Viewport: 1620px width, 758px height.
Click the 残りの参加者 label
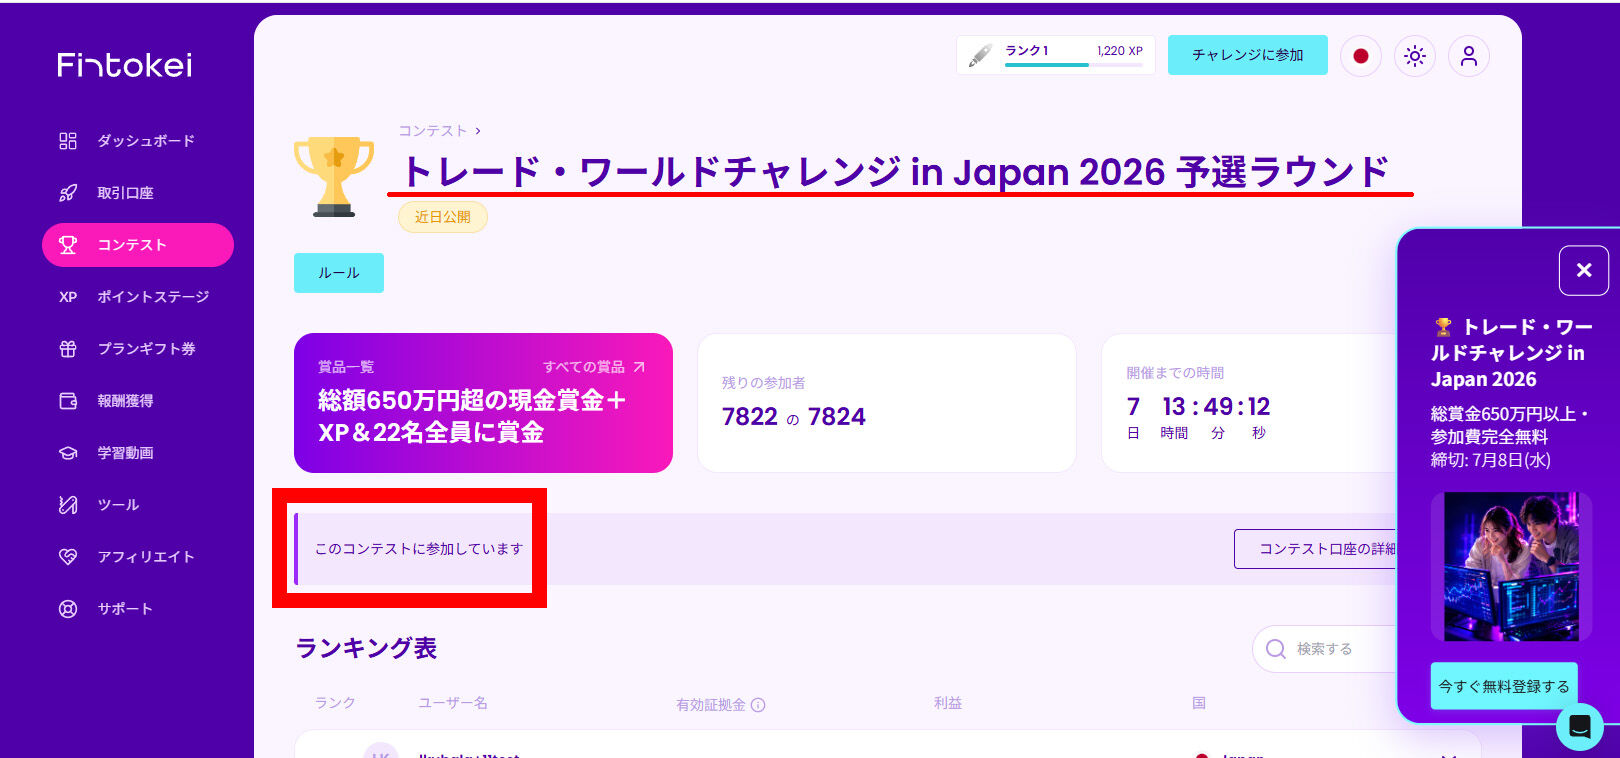764,383
